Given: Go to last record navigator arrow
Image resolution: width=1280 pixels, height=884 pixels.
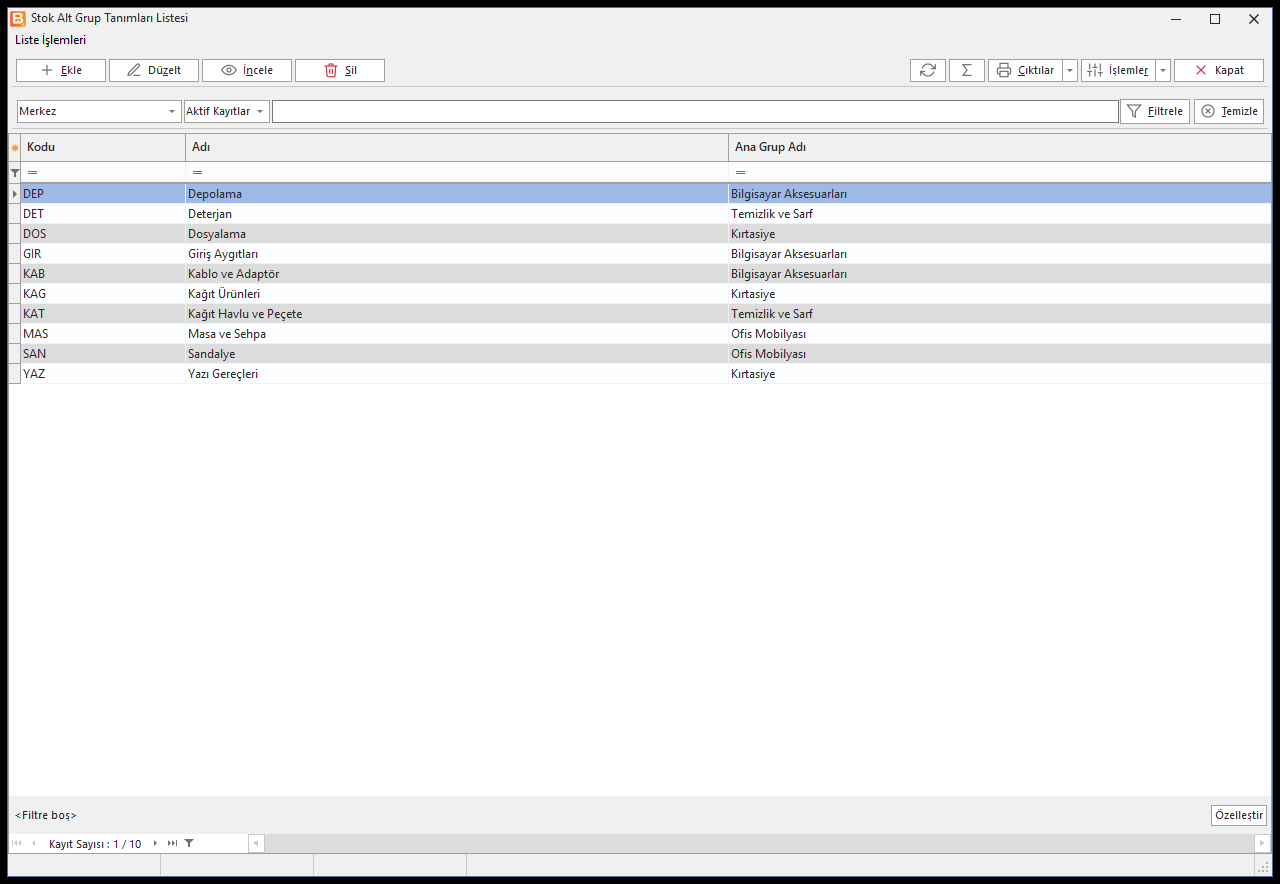Looking at the screenshot, I should point(172,843).
